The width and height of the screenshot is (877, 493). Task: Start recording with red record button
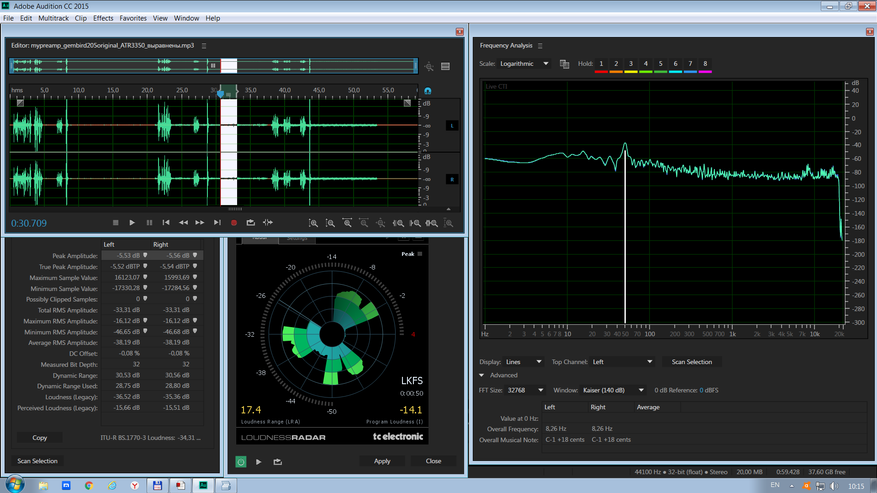point(234,223)
